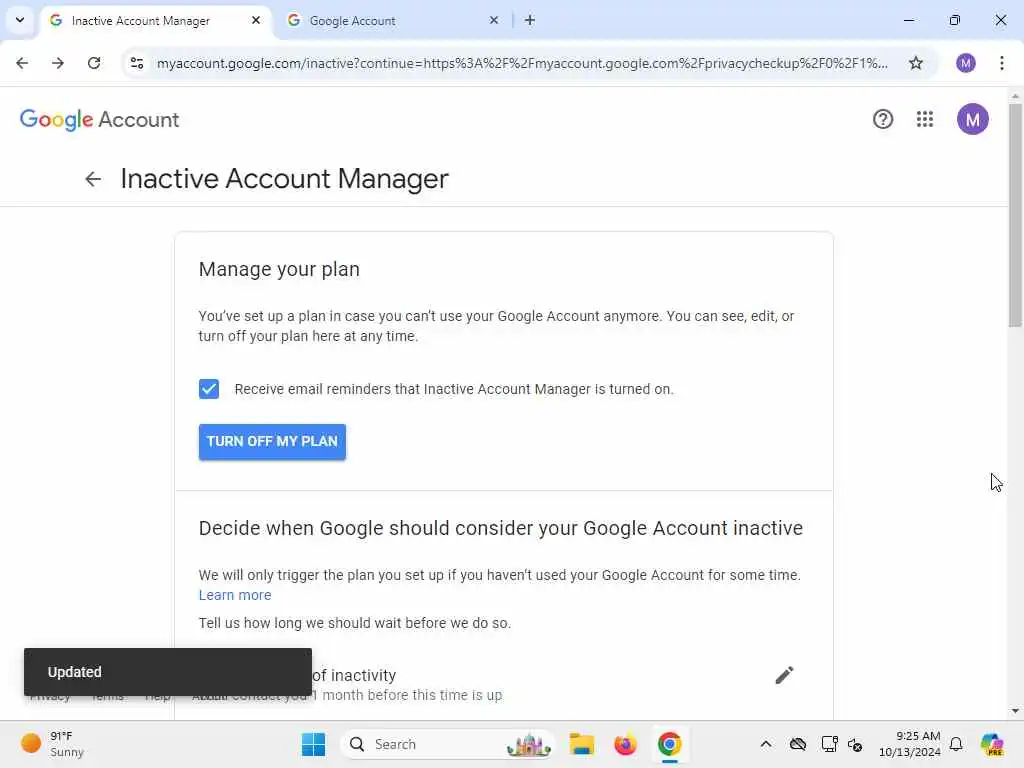1024x768 pixels.
Task: Switch to the Google Account tab
Action: pyautogui.click(x=353, y=20)
